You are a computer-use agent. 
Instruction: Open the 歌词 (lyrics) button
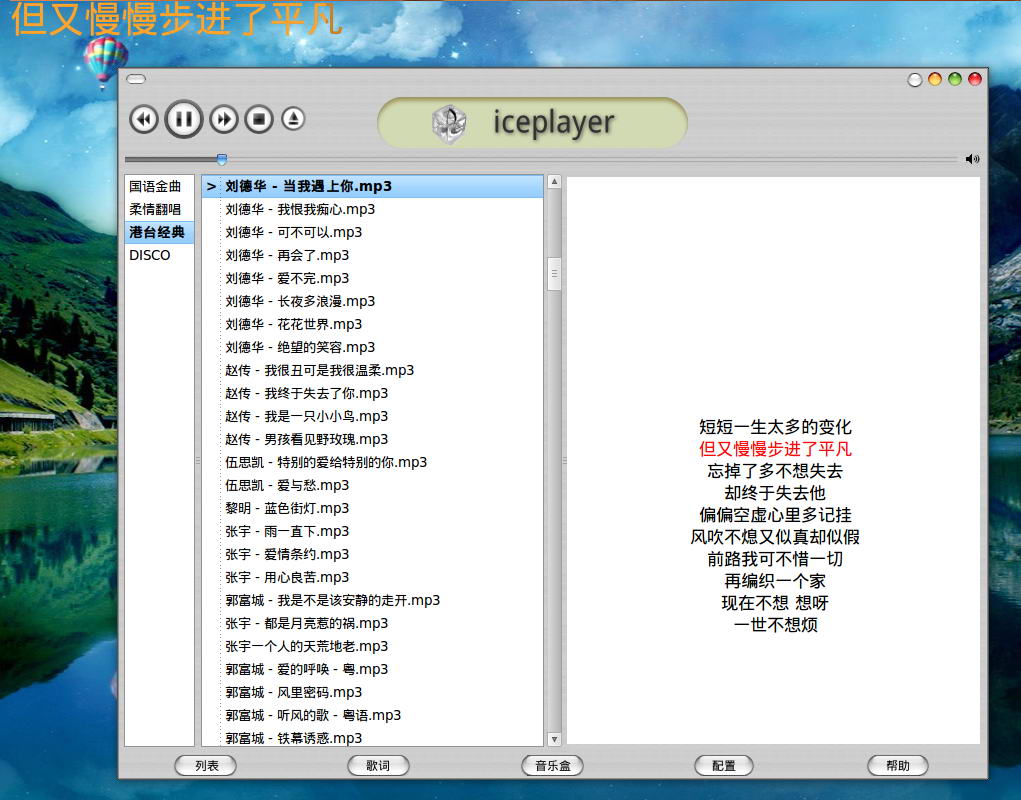tap(378, 766)
